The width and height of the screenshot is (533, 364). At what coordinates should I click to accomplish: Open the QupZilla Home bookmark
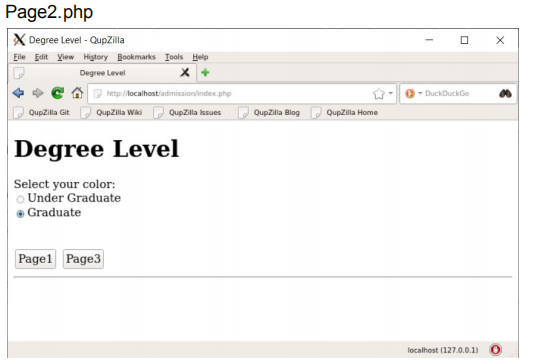tap(344, 112)
